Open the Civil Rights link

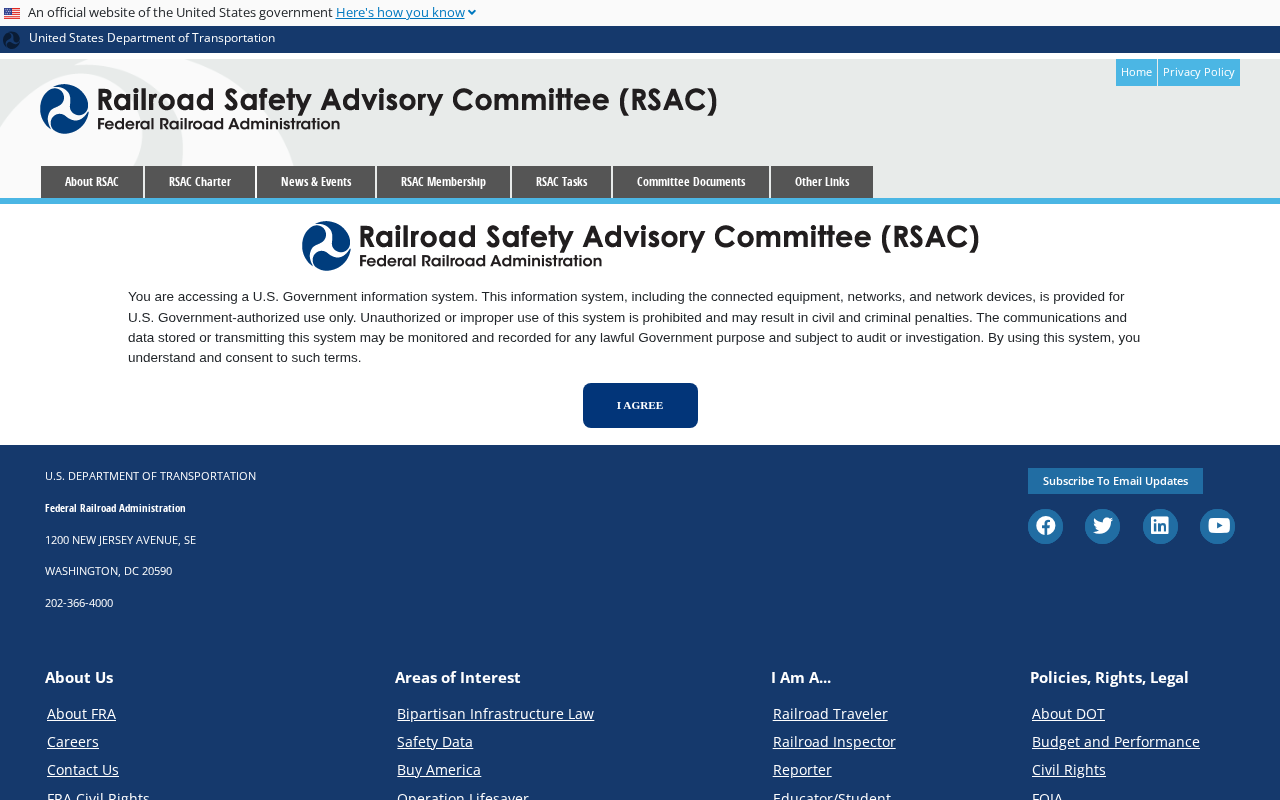pyautogui.click(x=1069, y=770)
